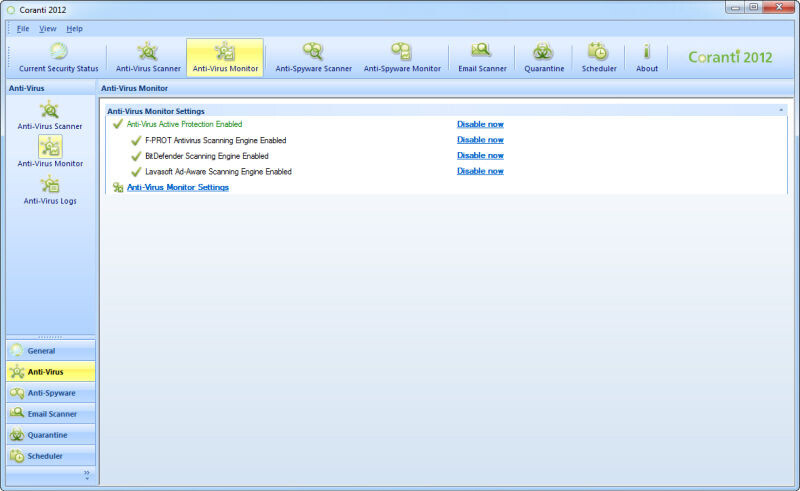800x491 pixels.
Task: Click checkmark next to BitDefender Scanning Engine
Action: coord(136,156)
